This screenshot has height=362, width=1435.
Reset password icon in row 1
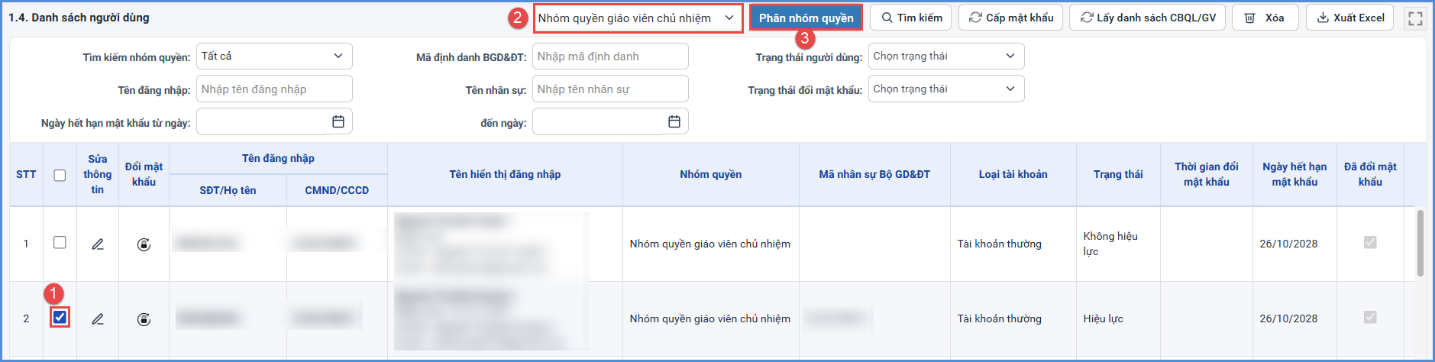tap(145, 243)
